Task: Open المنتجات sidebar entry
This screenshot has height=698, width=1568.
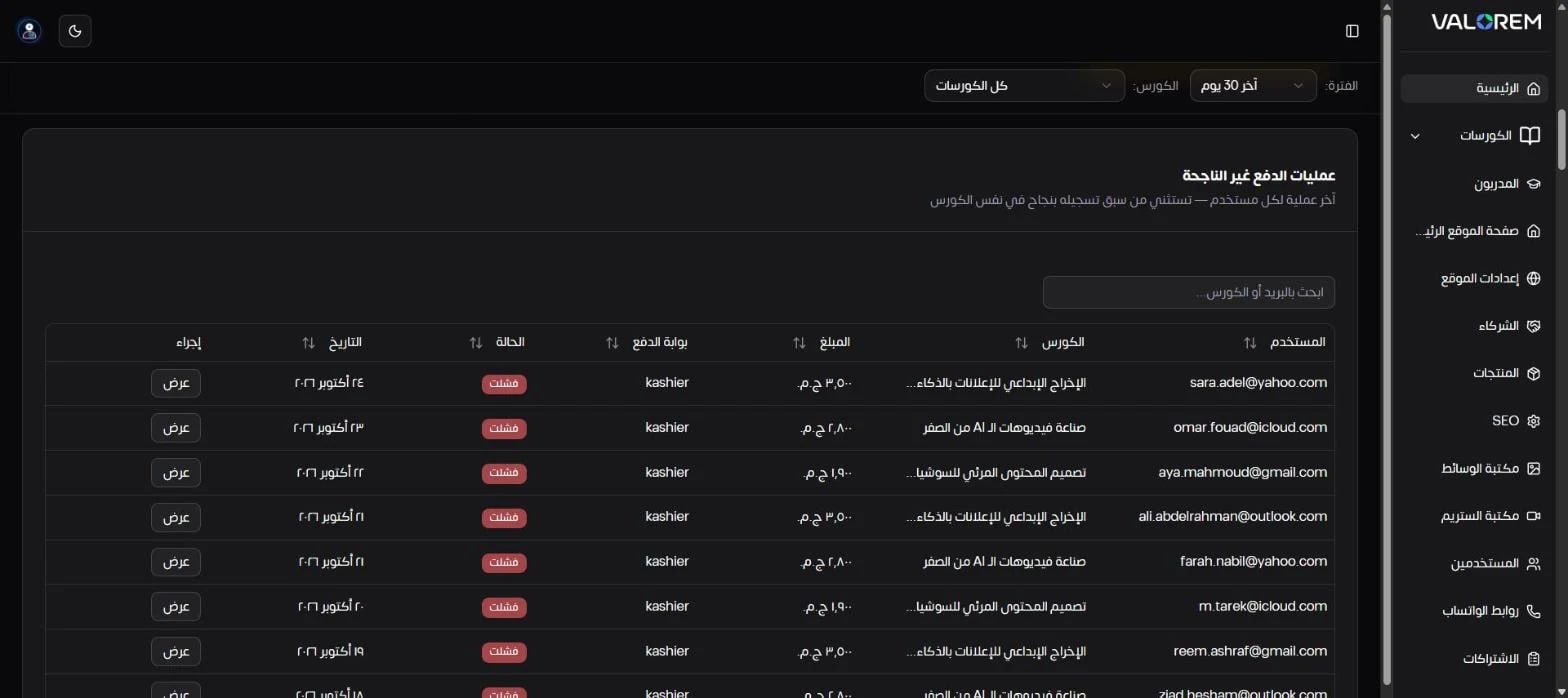Action: [1474, 373]
